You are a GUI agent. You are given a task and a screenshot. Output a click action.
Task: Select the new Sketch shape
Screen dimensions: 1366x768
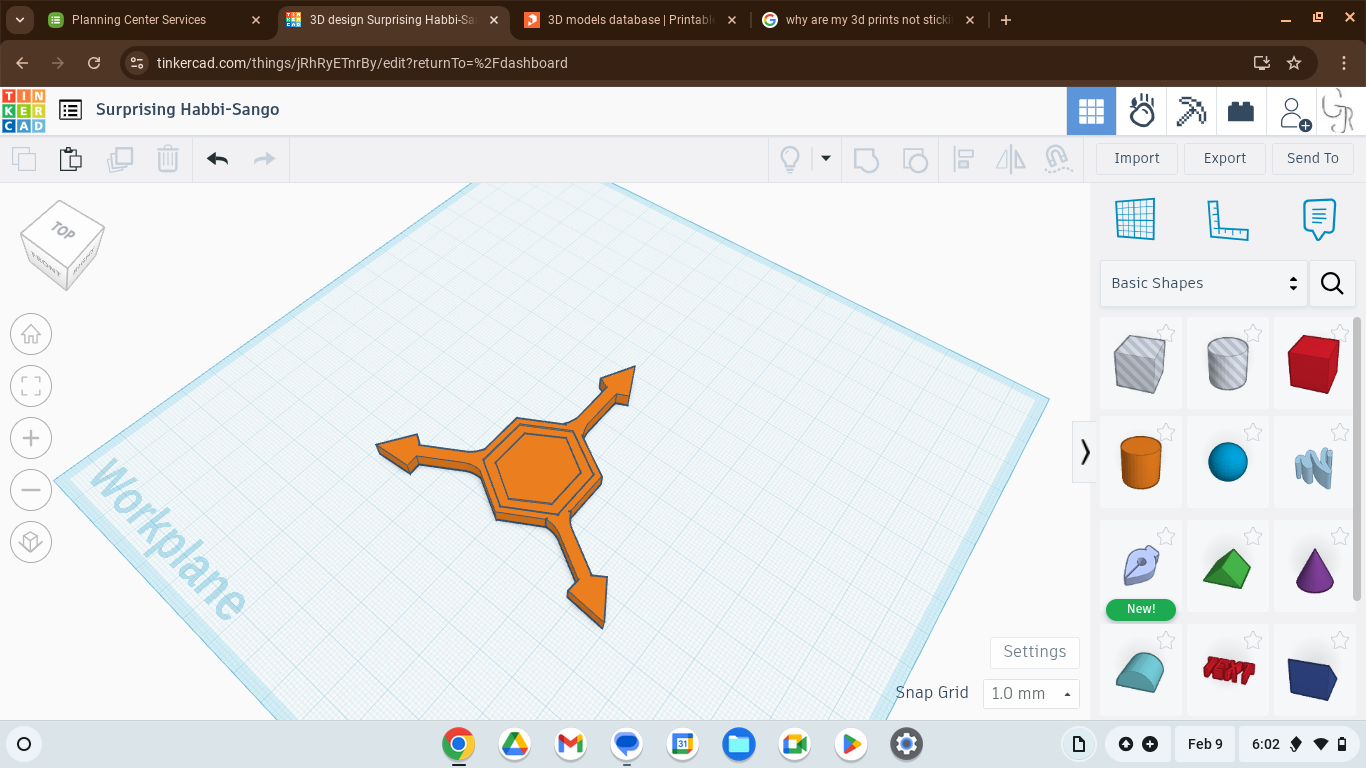(x=1140, y=566)
